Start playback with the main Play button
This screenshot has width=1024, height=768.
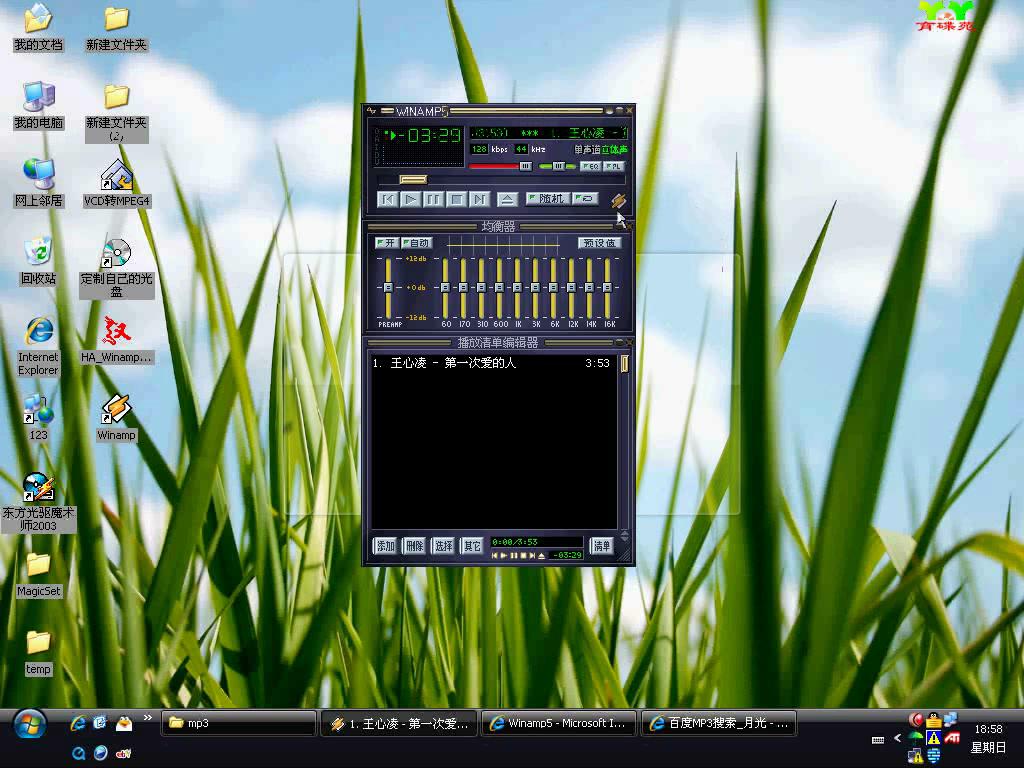411,199
